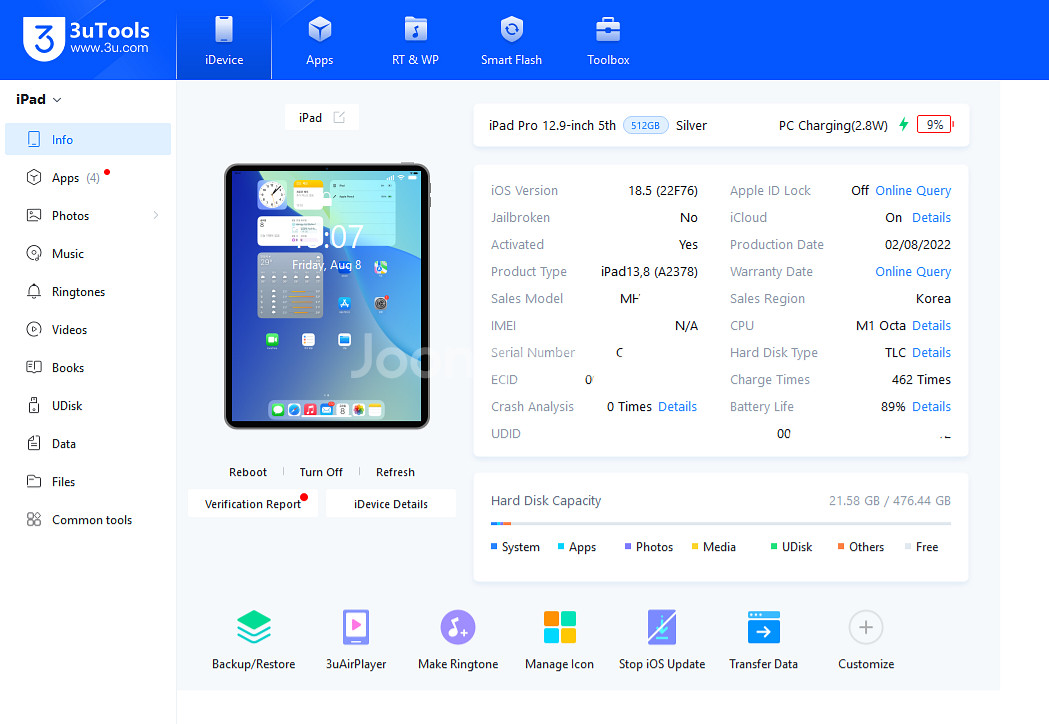Click the Free legend swatch

click(908, 547)
